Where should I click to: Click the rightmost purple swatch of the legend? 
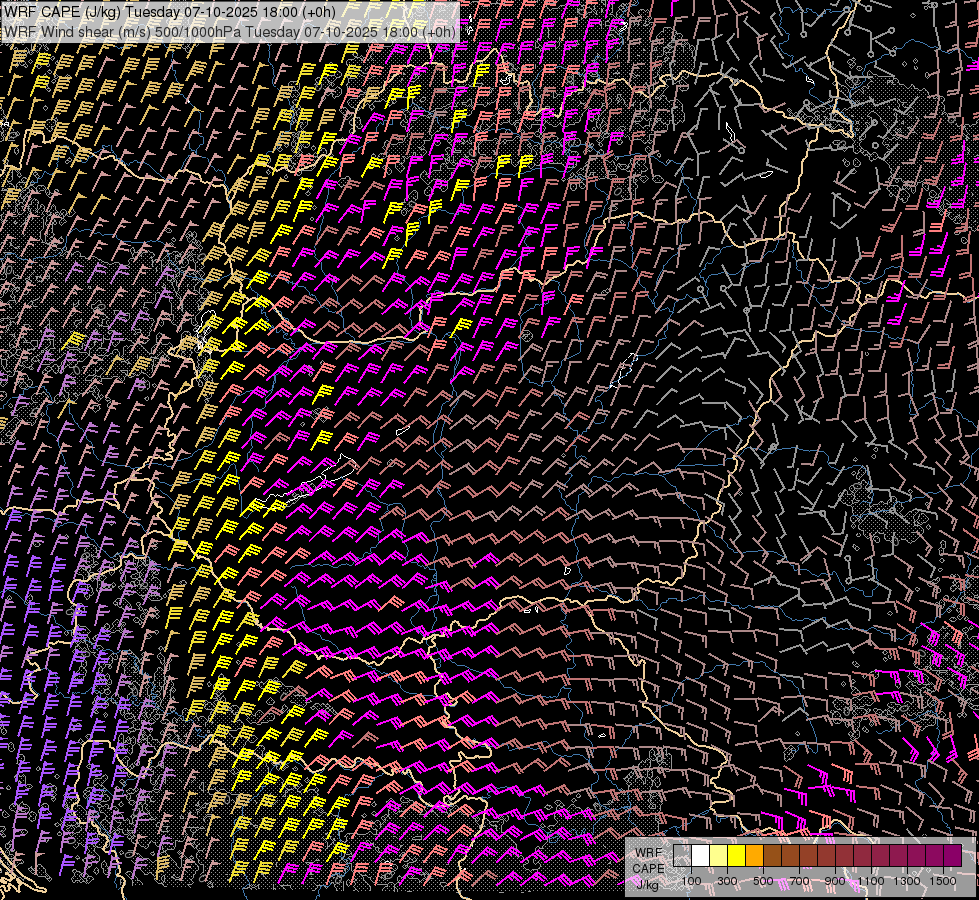coord(952,856)
